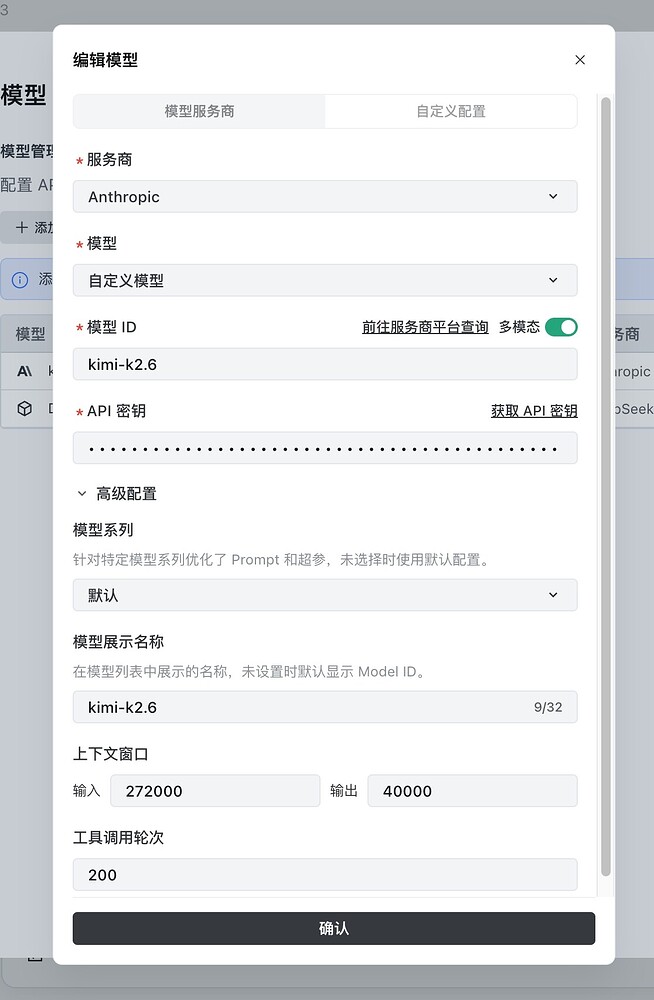Click the Anthropic logo icon in model table
This screenshot has width=654, height=1000.
coord(24,371)
